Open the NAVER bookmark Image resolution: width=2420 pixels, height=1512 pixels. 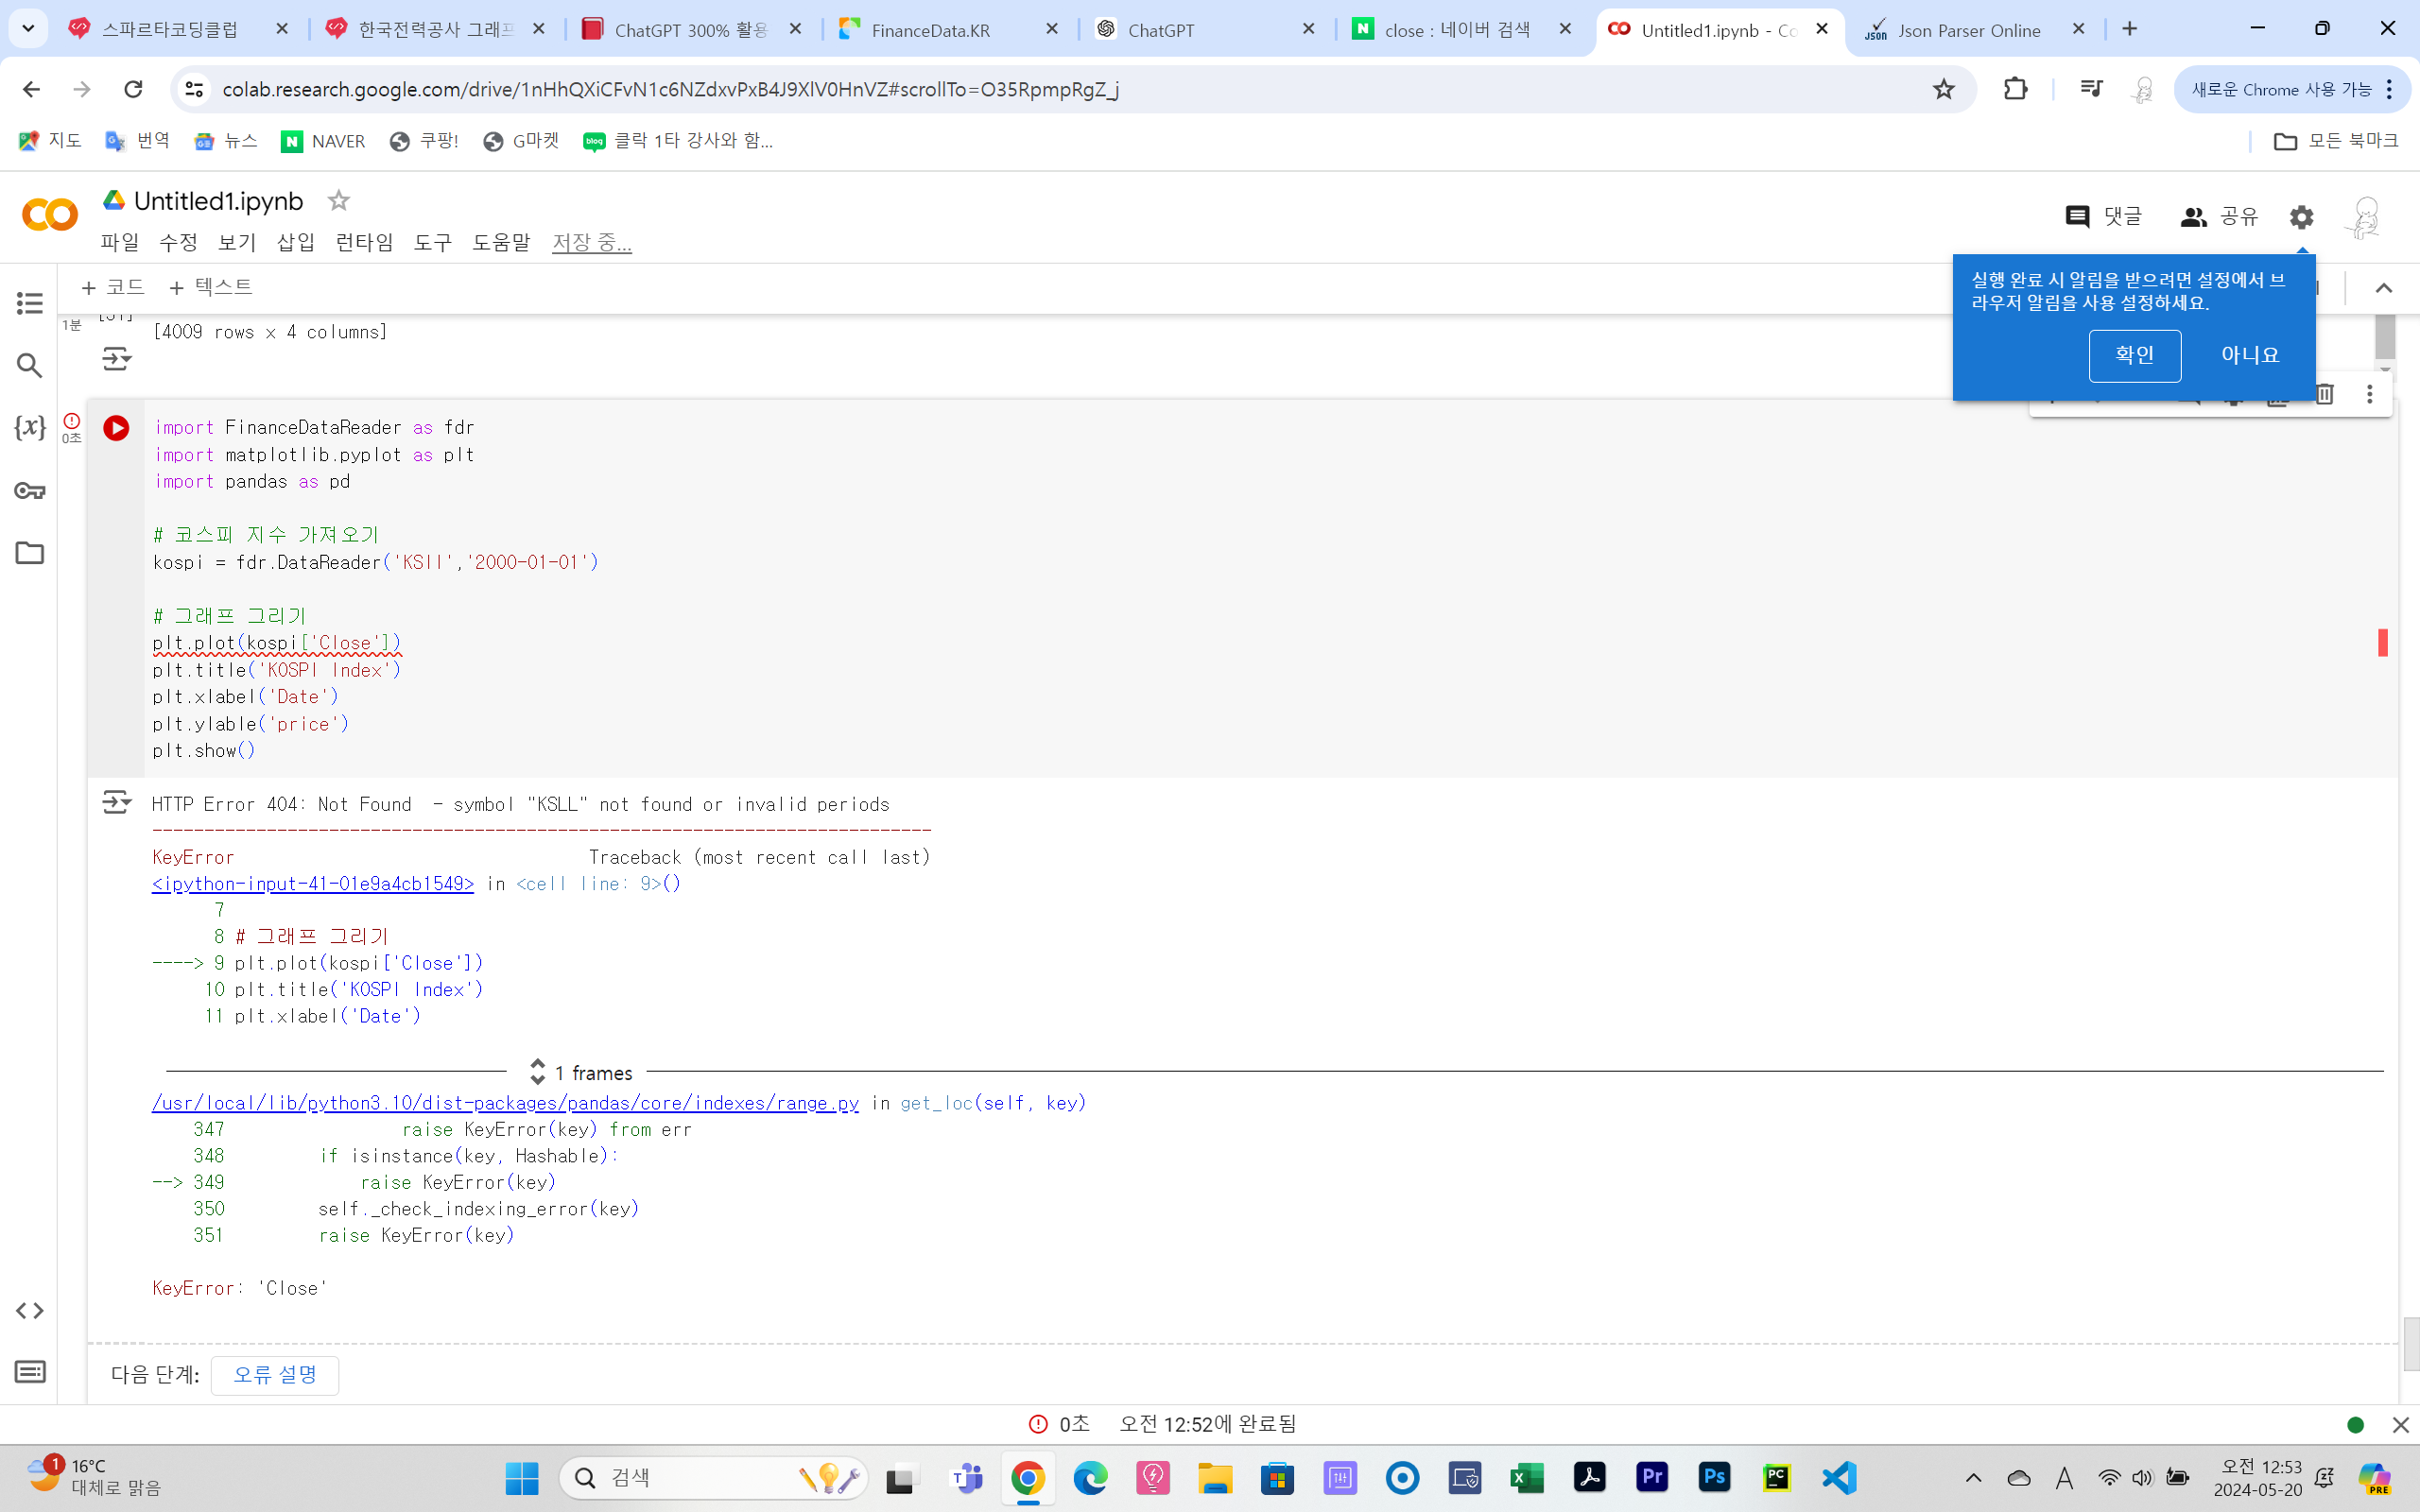coord(323,141)
